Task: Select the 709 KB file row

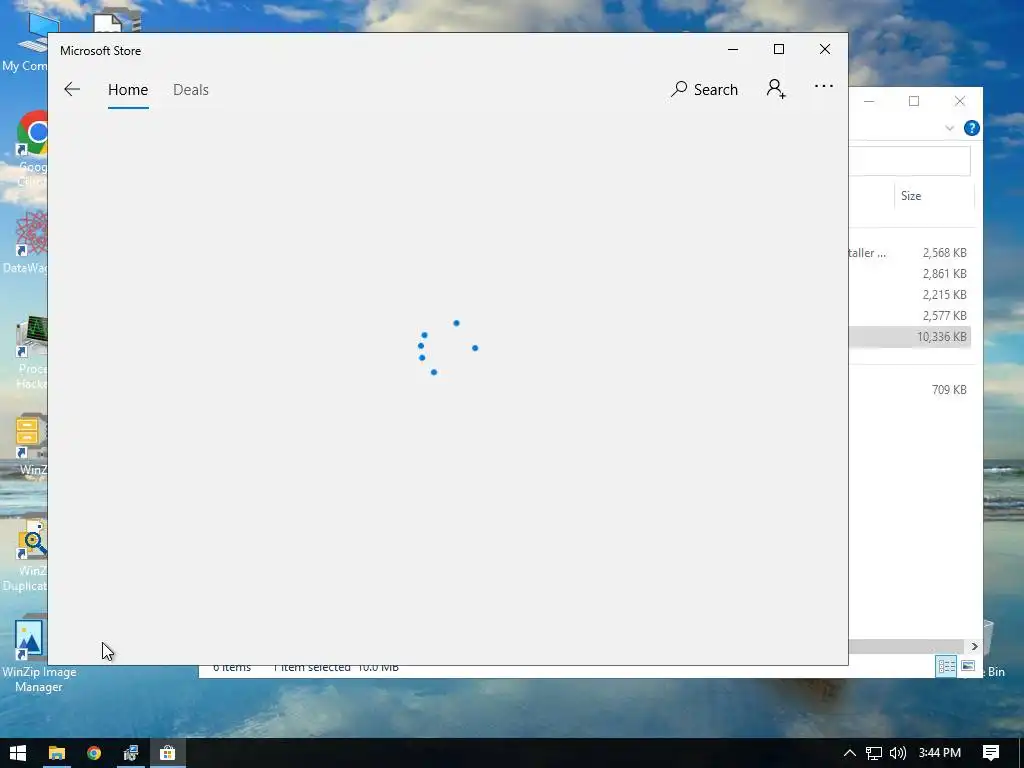Action: click(x=910, y=390)
